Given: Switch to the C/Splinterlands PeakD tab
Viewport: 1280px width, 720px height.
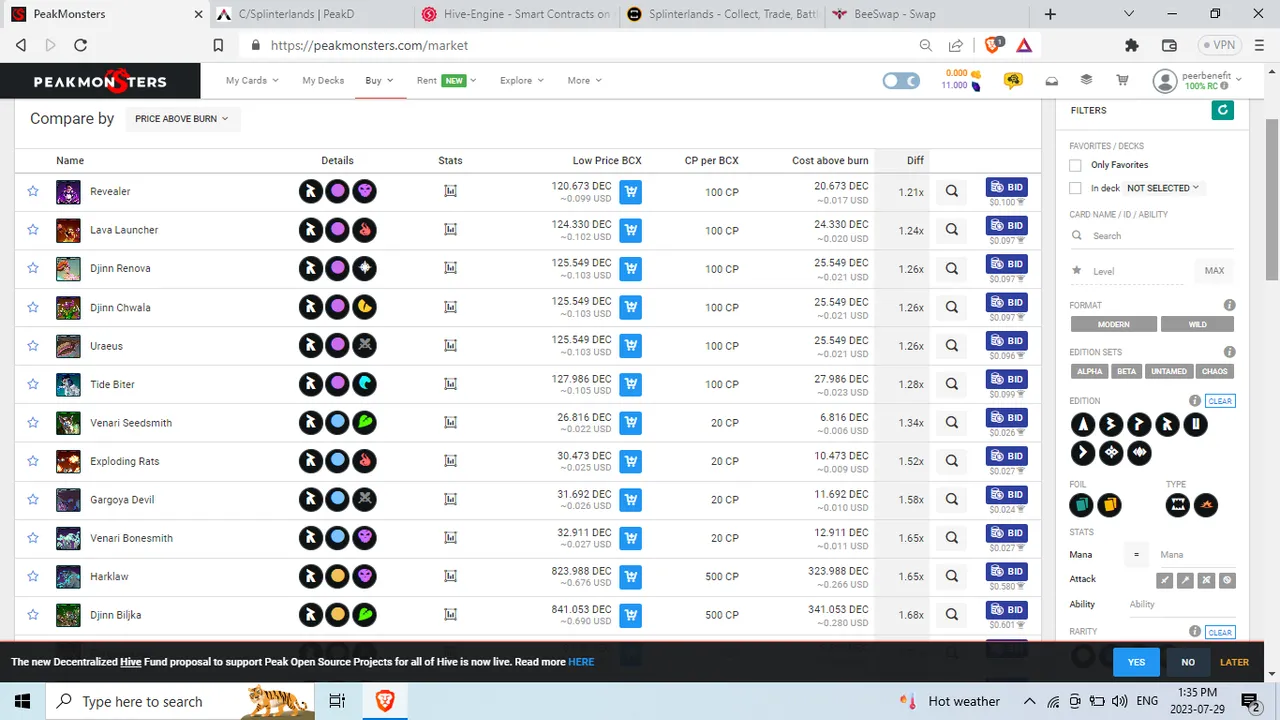Looking at the screenshot, I should 307,14.
